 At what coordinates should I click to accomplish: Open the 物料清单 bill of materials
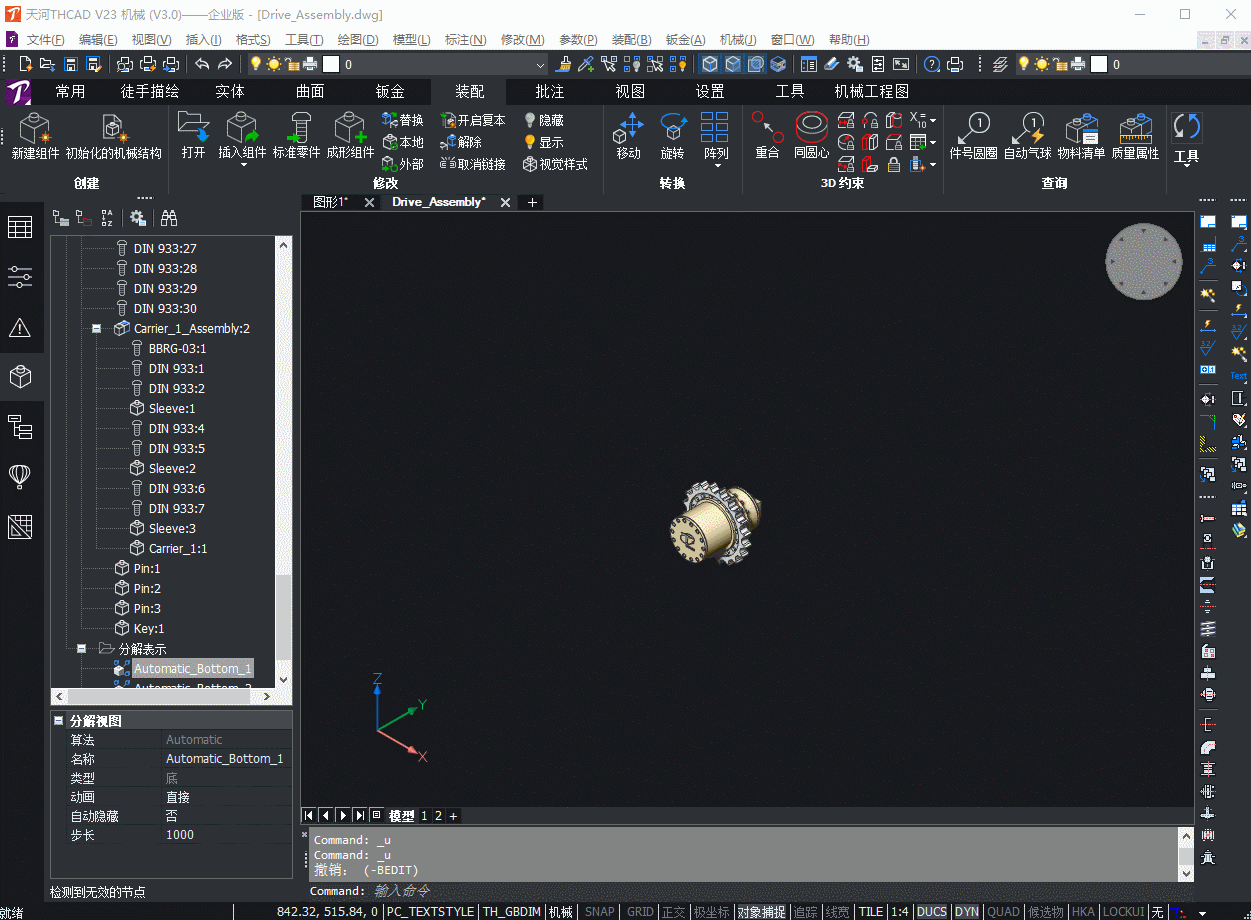pos(1081,137)
